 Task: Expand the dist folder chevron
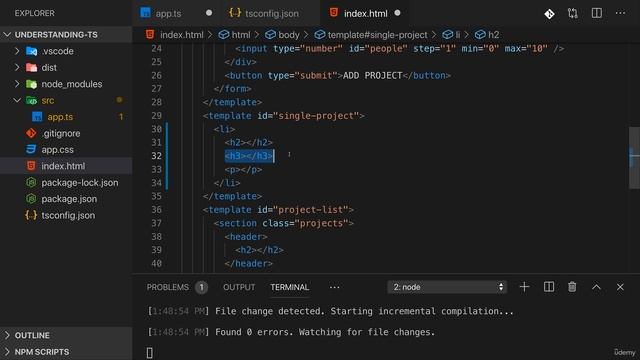[x=17, y=67]
